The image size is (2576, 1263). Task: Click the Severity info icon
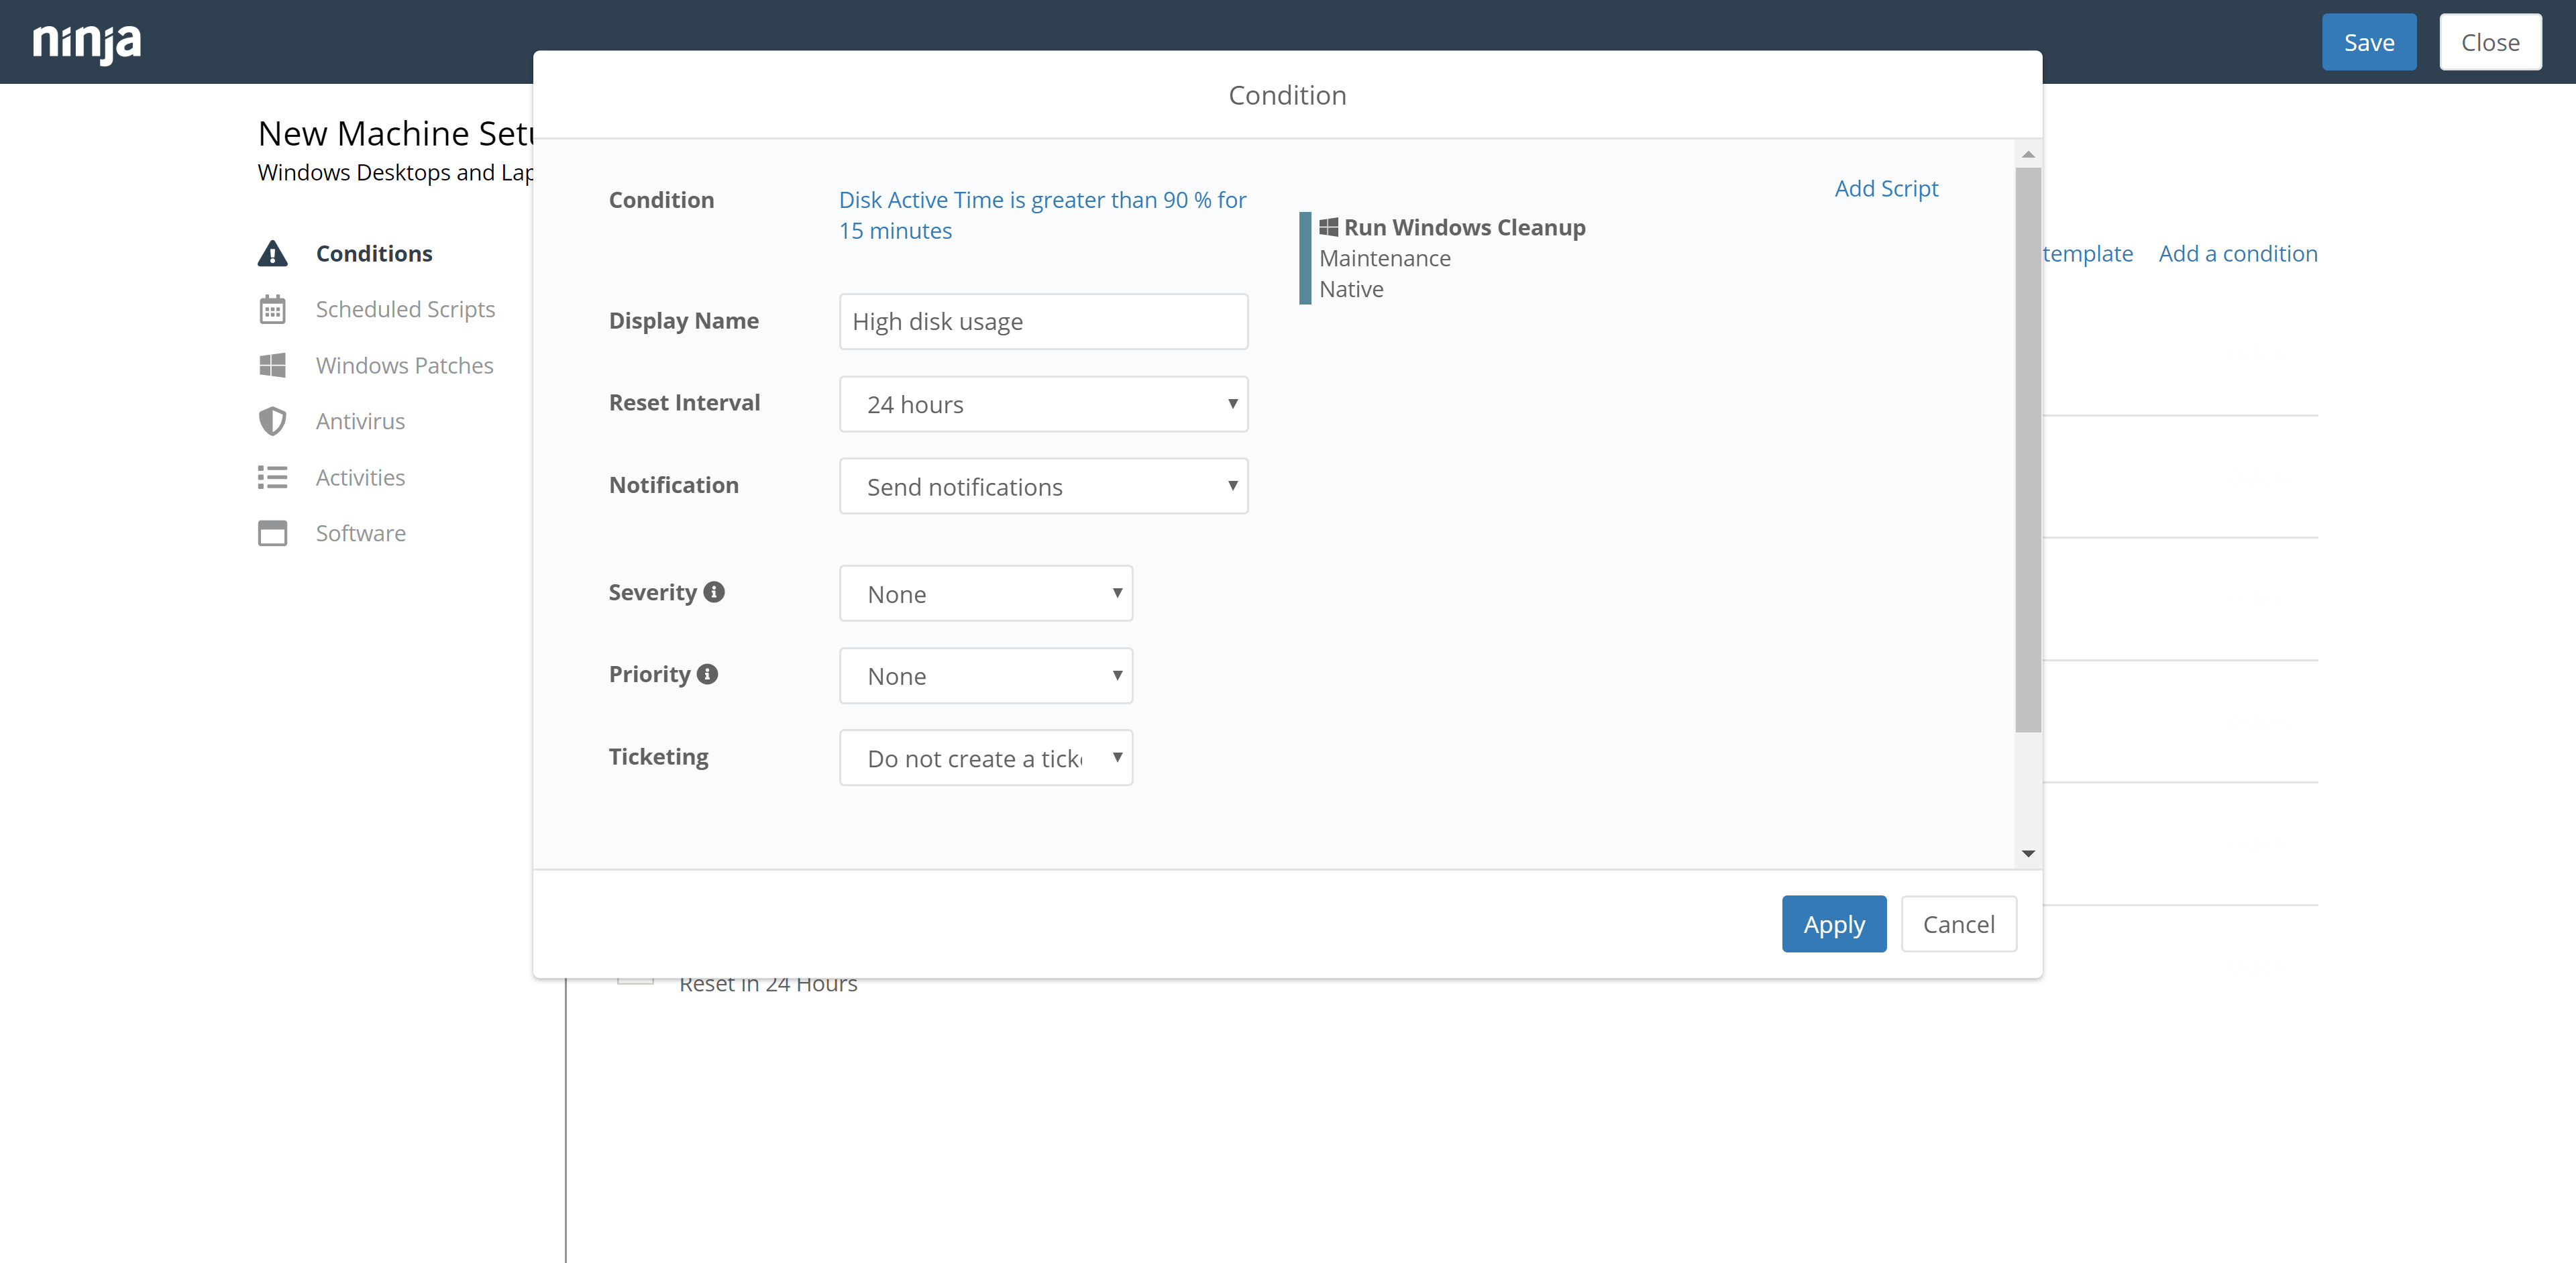pos(714,591)
